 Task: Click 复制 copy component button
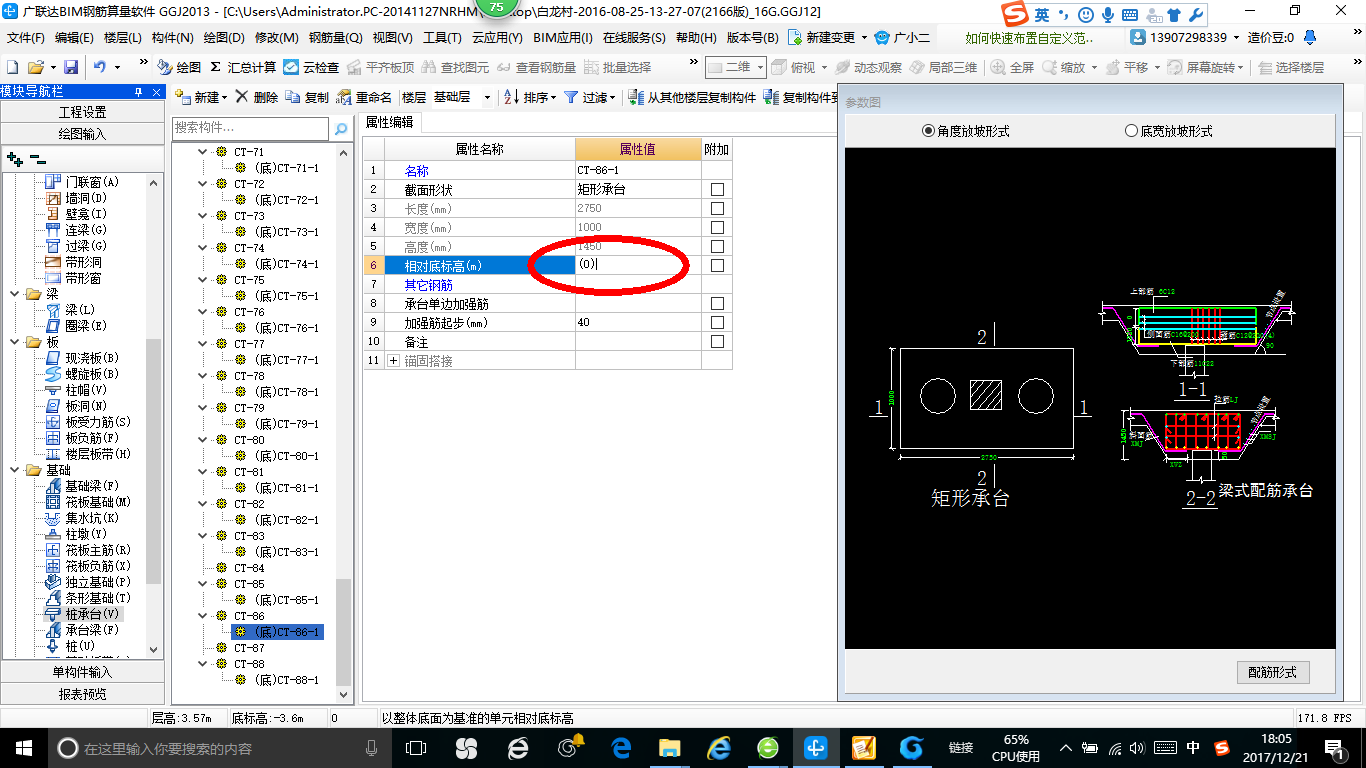click(307, 97)
